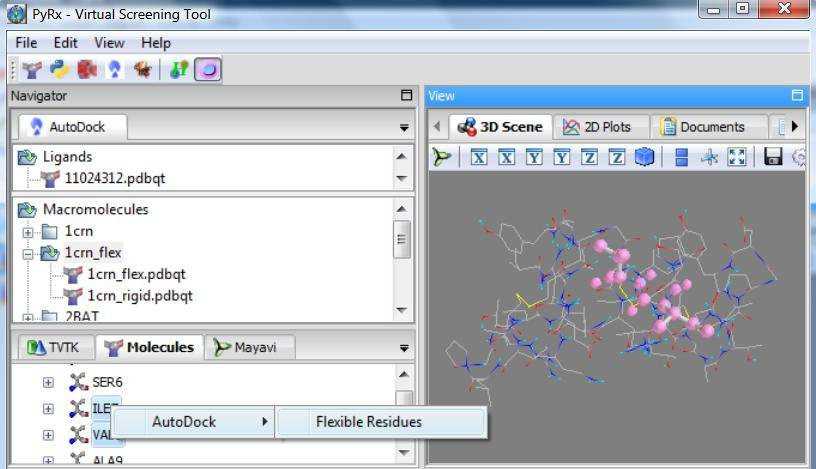Viewport: 816px width, 469px height.
Task: Open the File menu
Action: coord(26,43)
